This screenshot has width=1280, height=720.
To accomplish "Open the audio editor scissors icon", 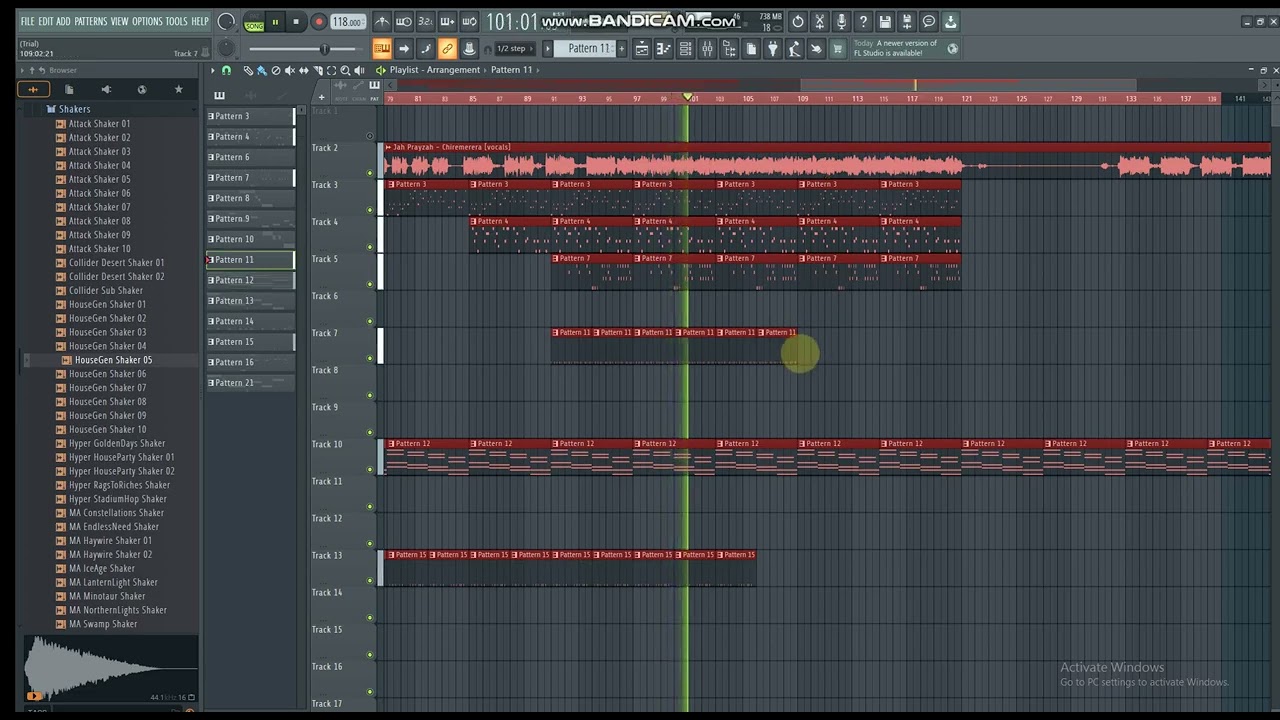I will (820, 21).
